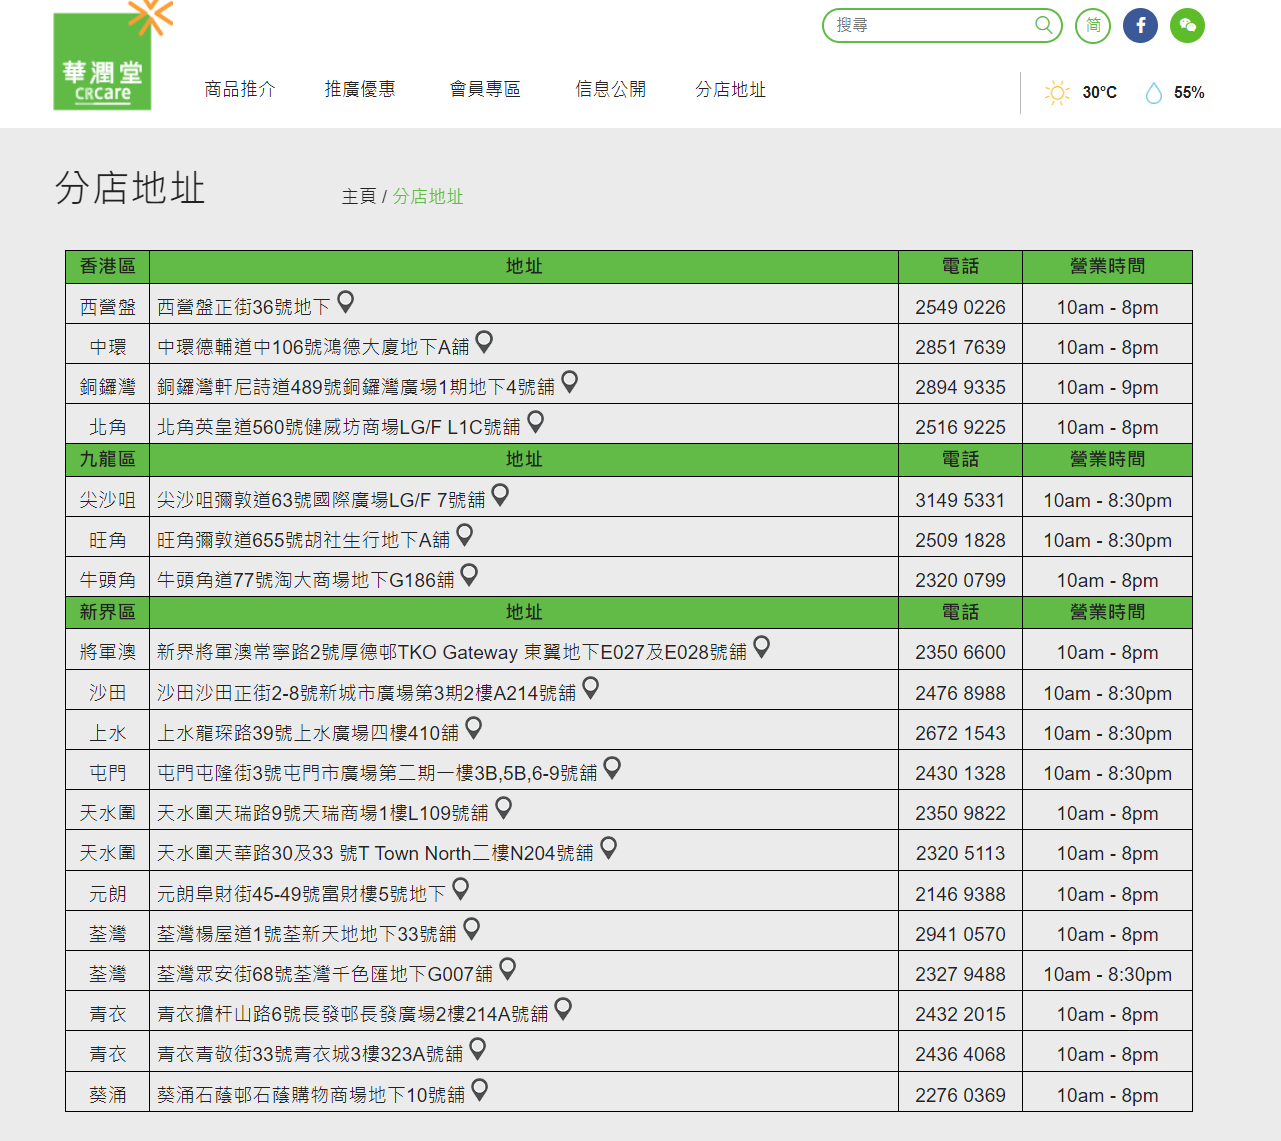Open the map pin for 葵涌 store address
This screenshot has height=1141, width=1281.
coord(480,1090)
